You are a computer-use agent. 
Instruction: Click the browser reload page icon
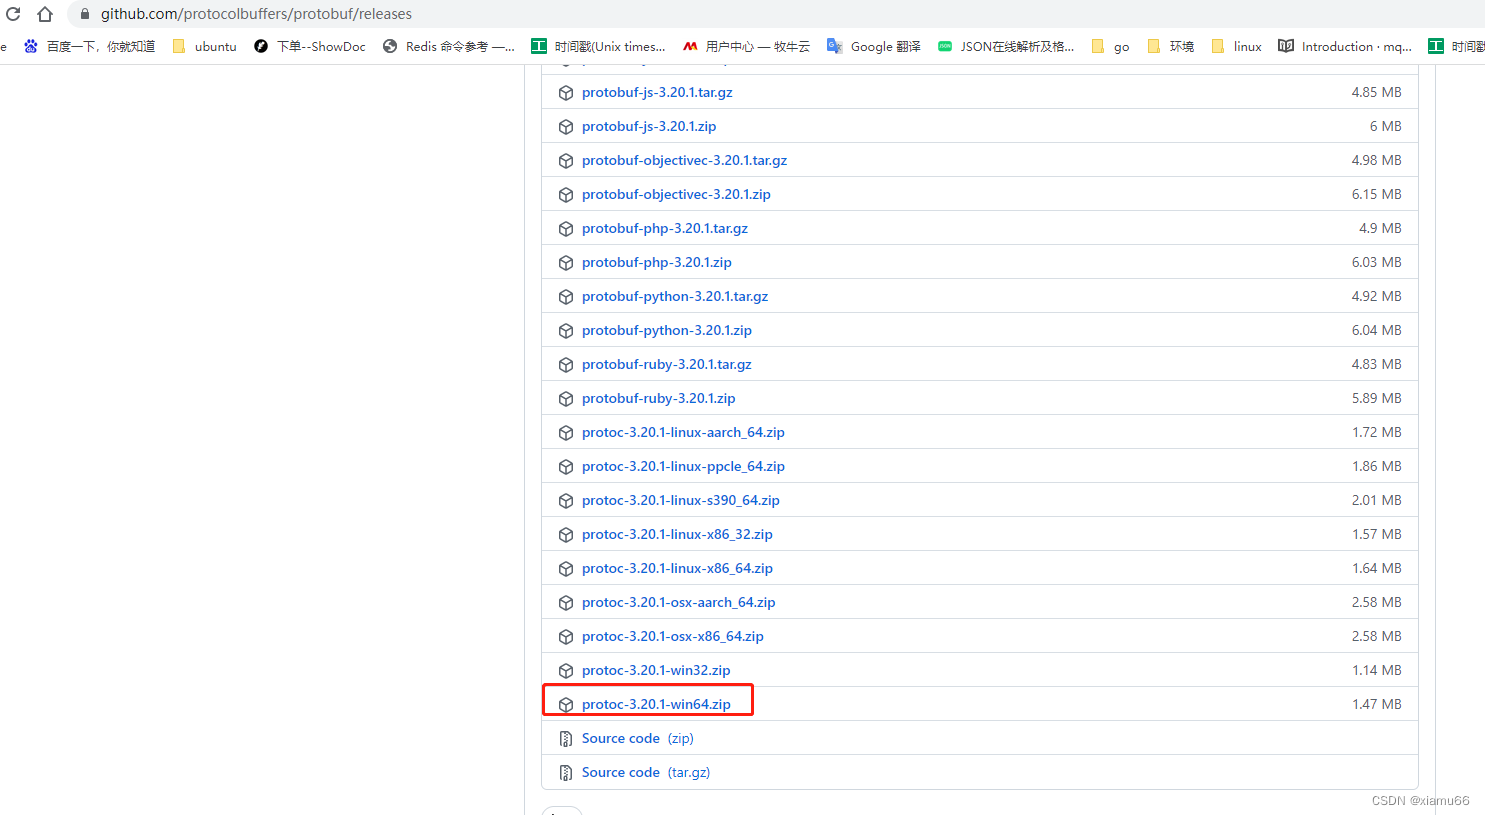12,14
